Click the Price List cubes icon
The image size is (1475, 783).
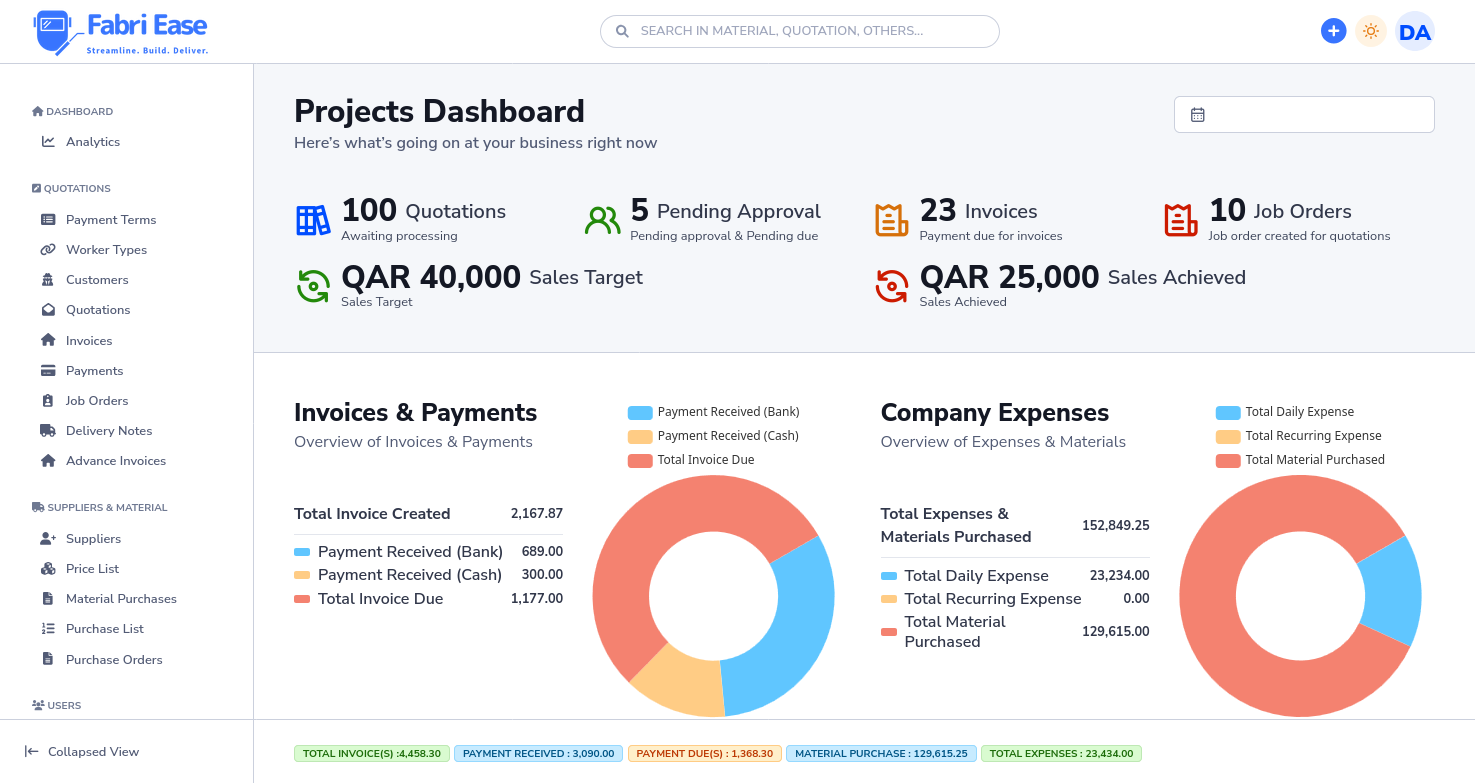click(x=48, y=569)
